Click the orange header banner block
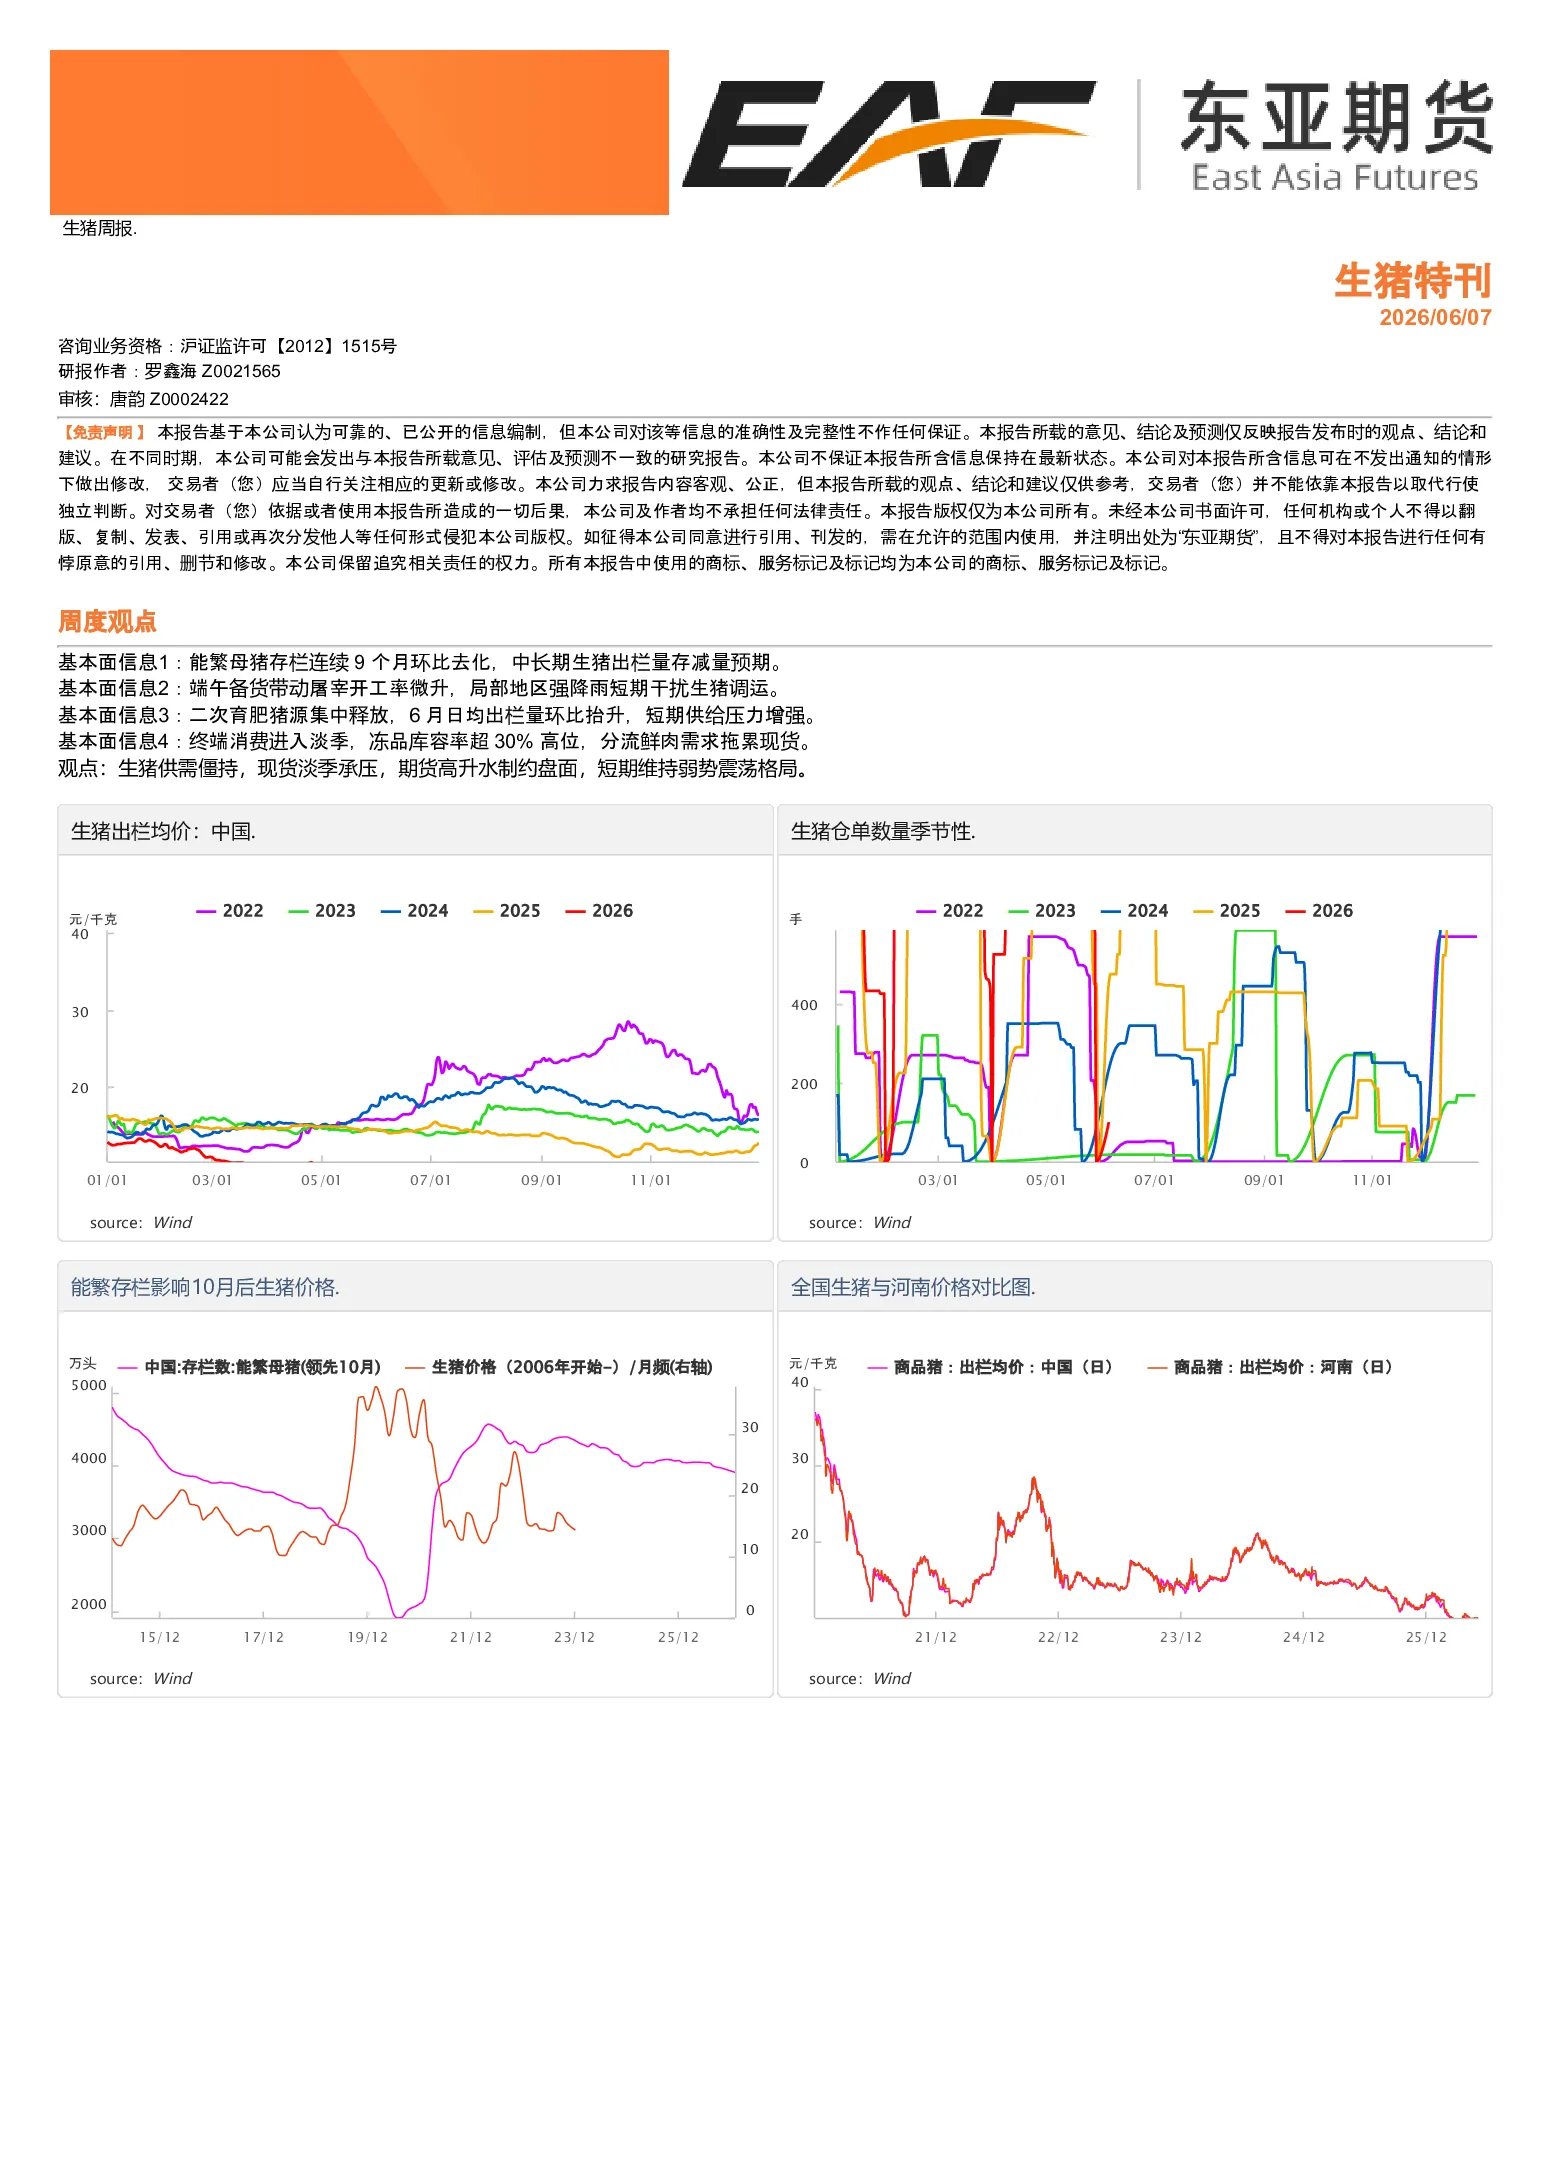 [359, 132]
